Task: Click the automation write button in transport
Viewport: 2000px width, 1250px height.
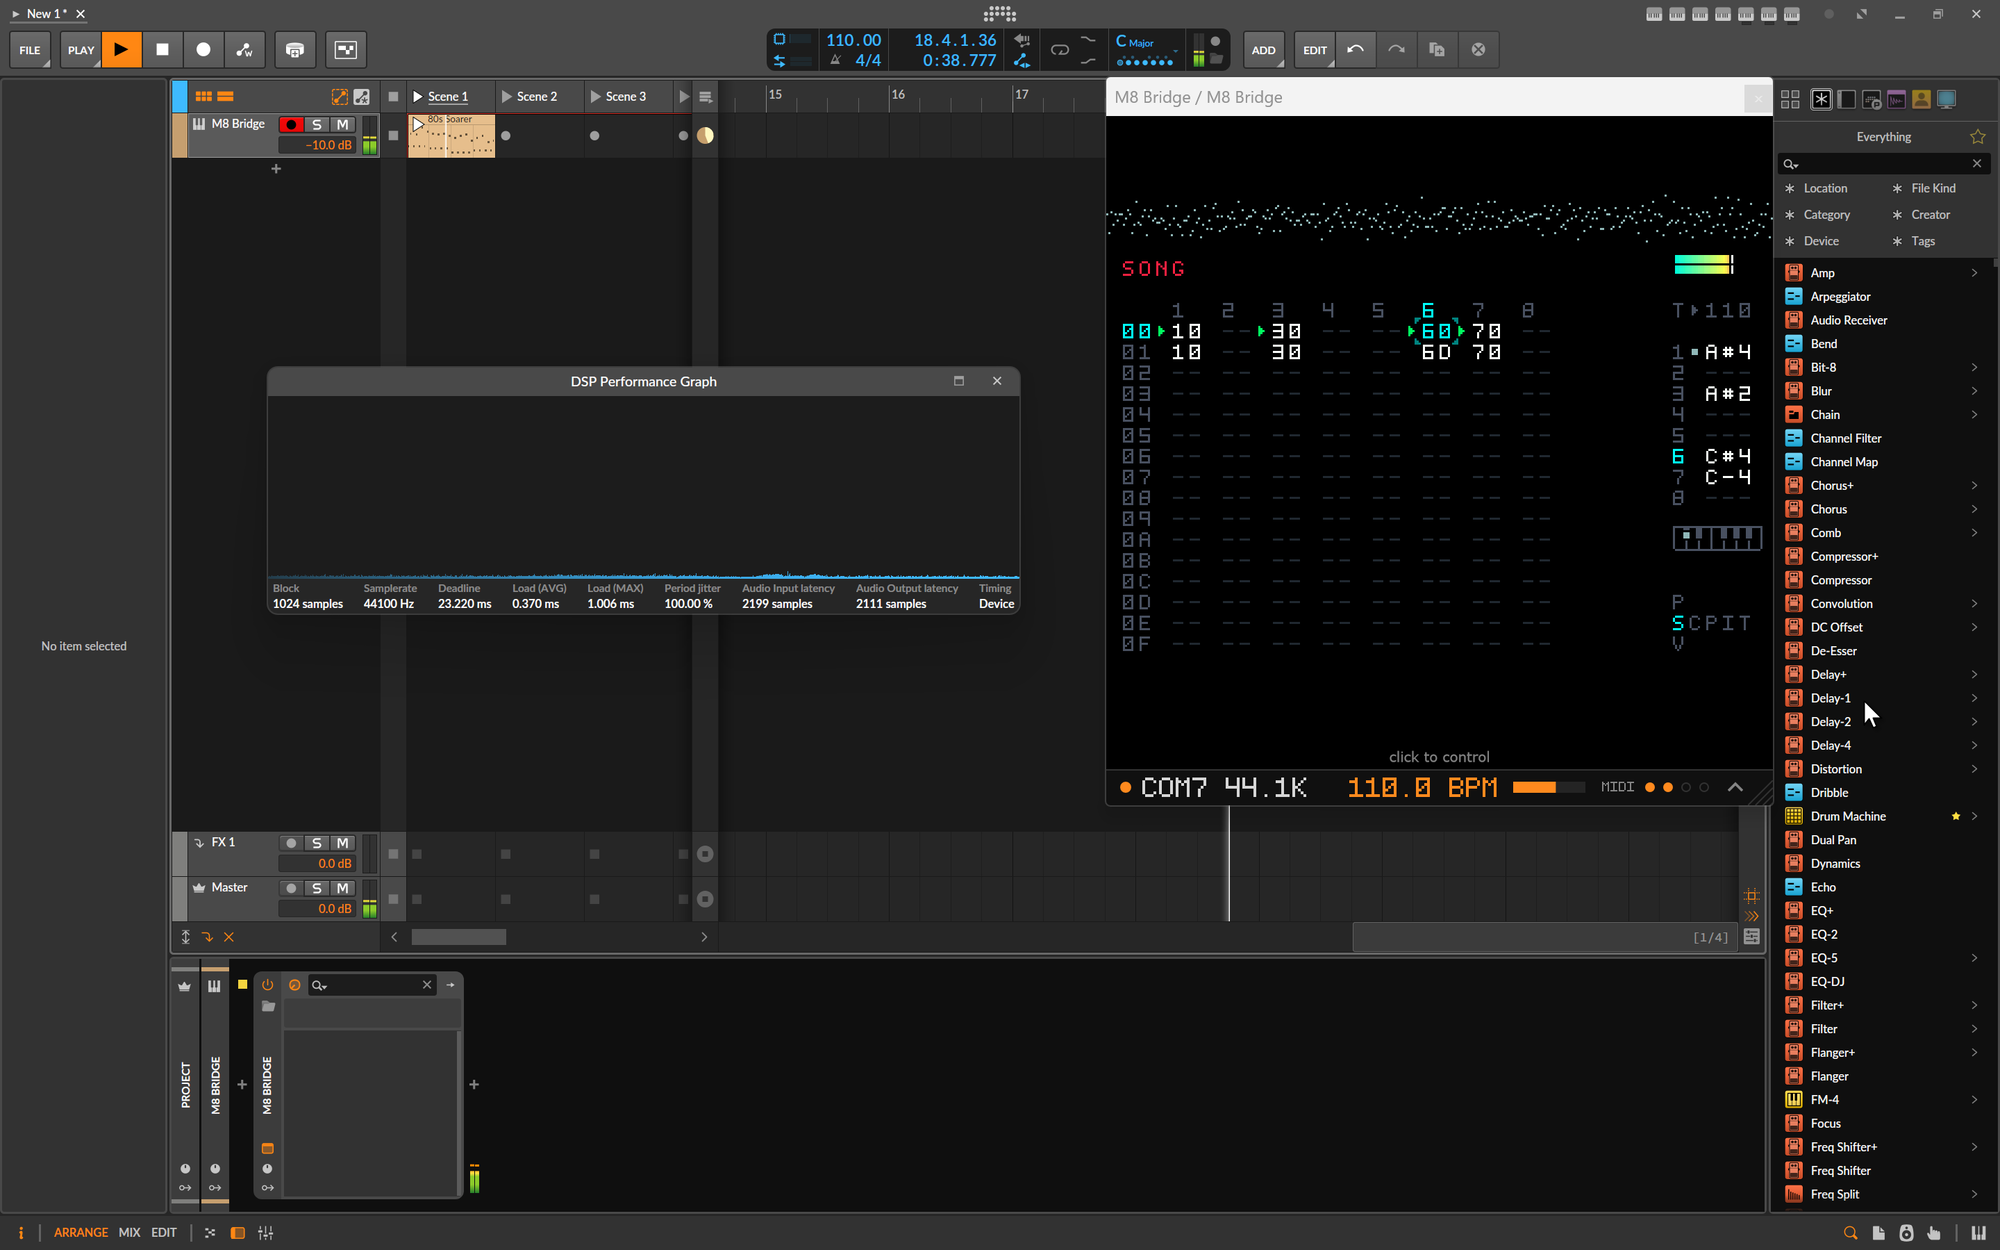Action: click(244, 49)
